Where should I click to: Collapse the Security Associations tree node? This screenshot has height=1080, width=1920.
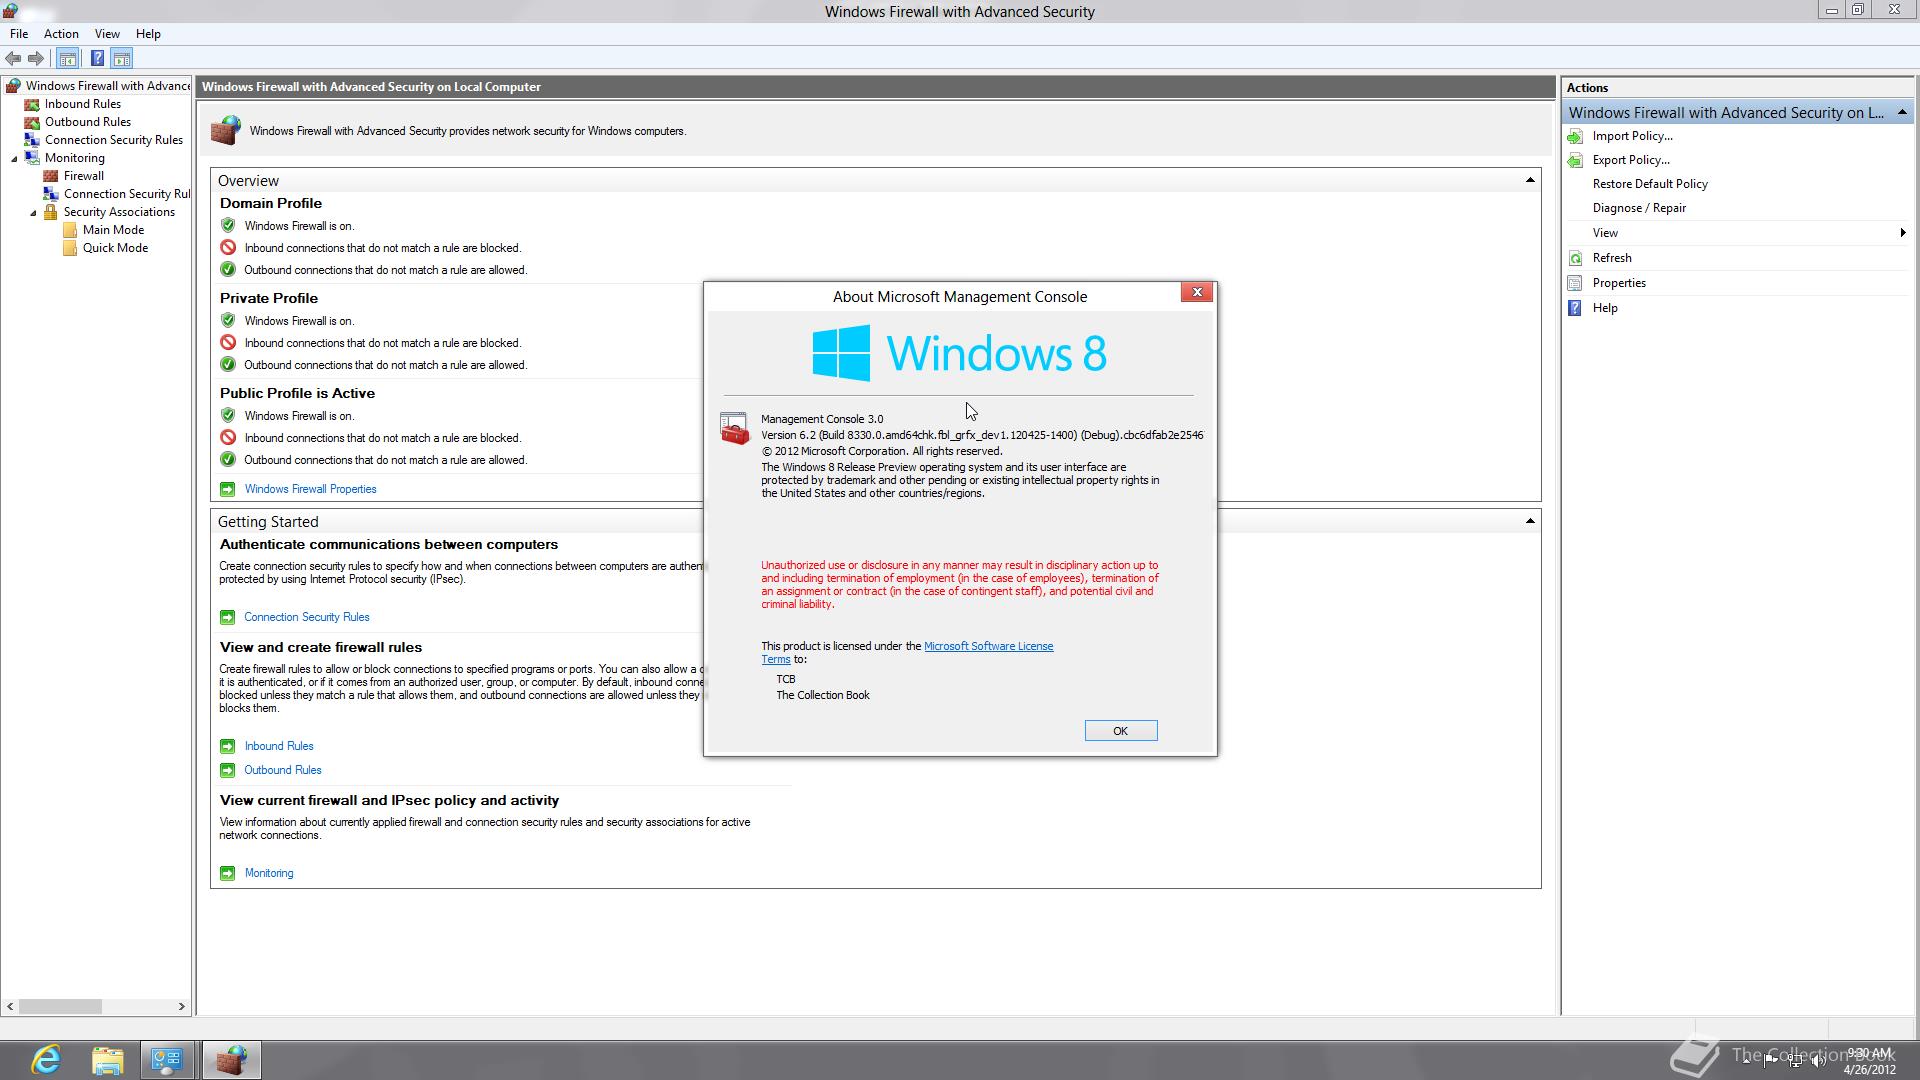33,212
